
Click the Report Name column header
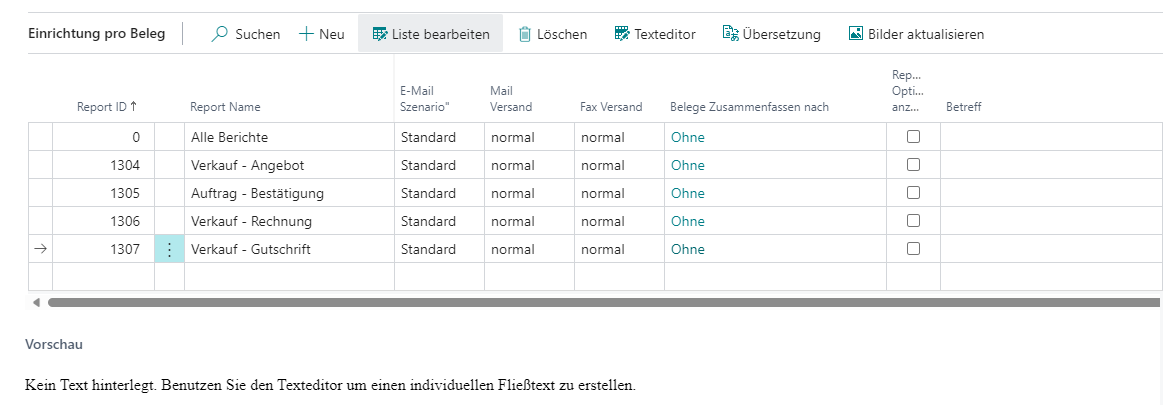(x=225, y=107)
